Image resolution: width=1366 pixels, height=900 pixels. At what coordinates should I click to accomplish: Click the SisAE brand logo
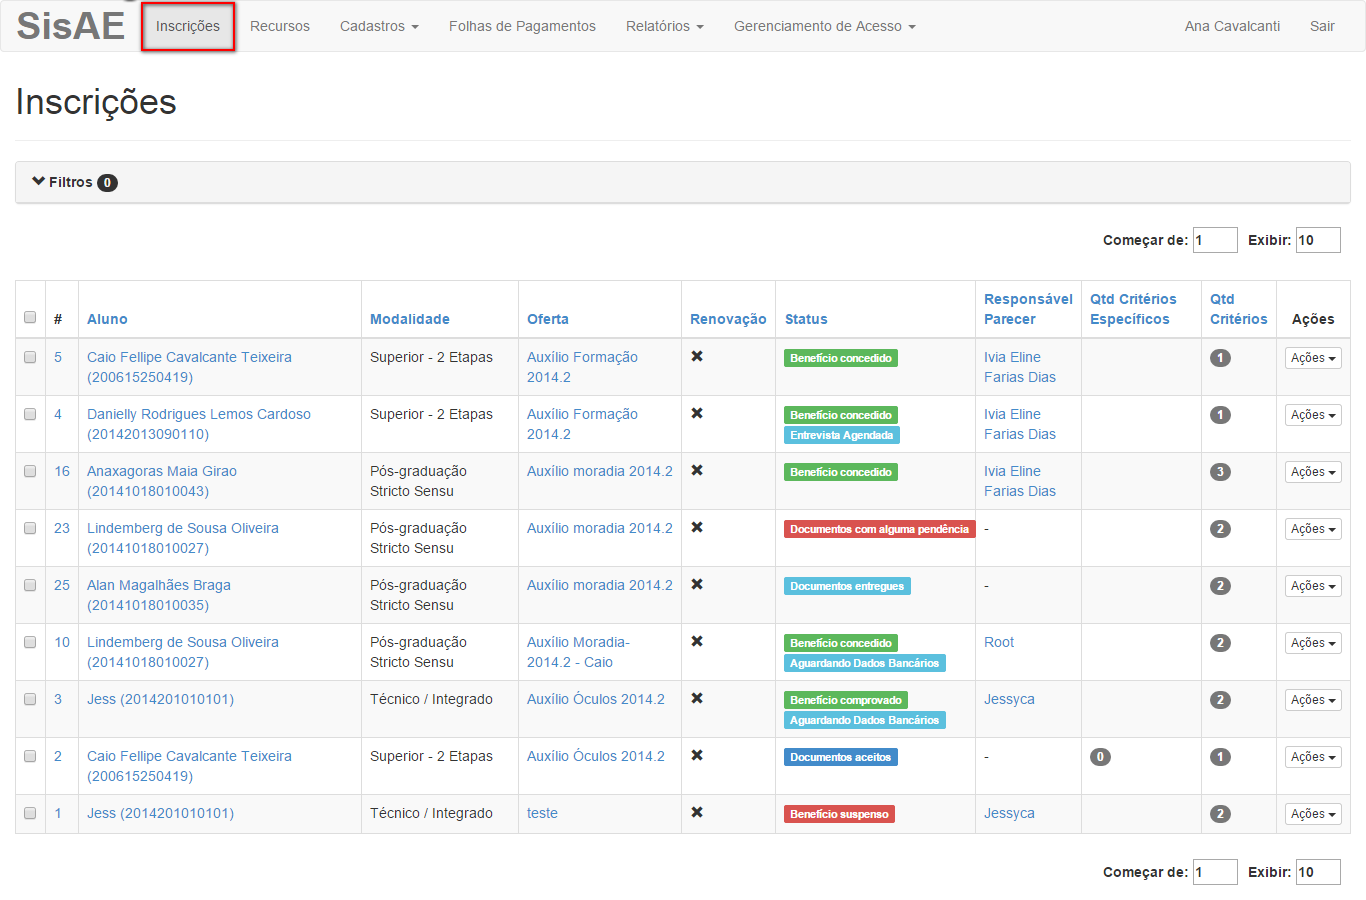[71, 26]
